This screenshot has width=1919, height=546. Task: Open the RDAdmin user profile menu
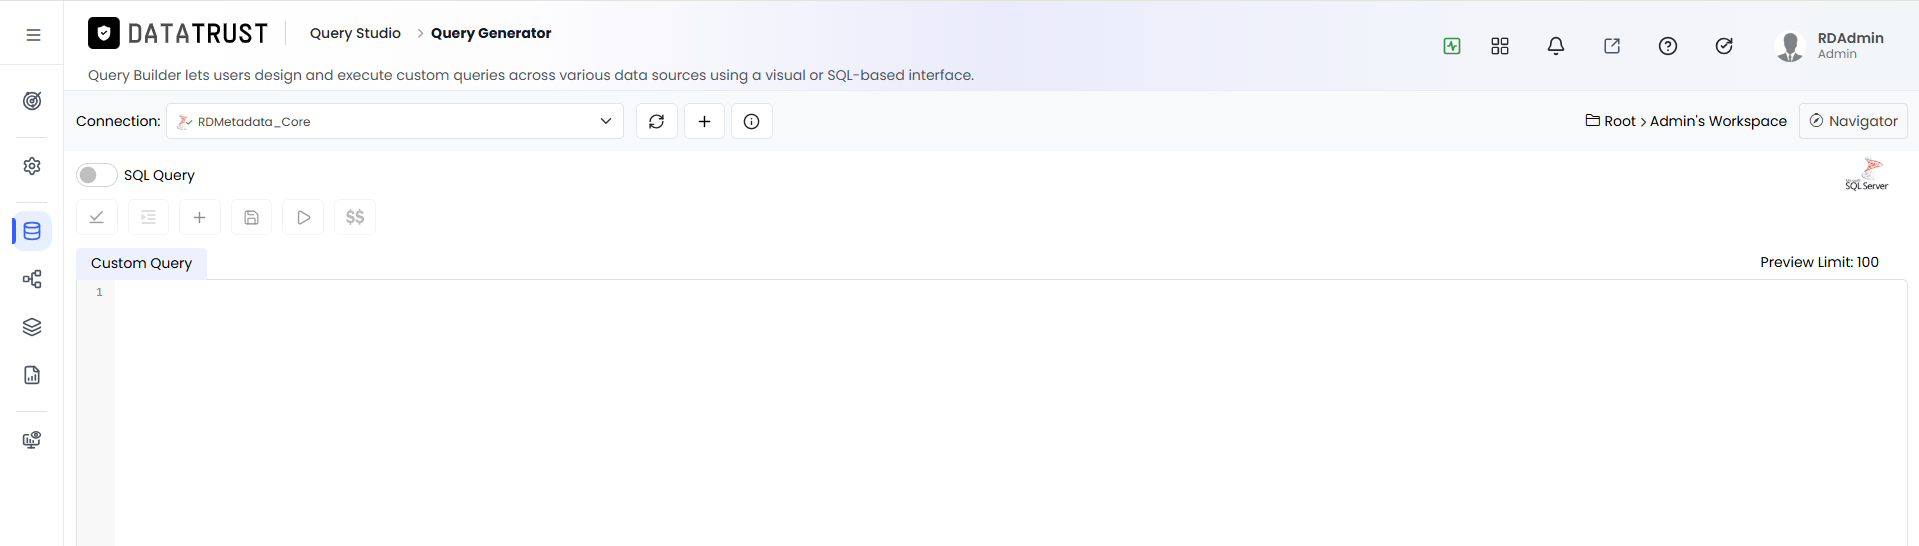pyautogui.click(x=1830, y=46)
